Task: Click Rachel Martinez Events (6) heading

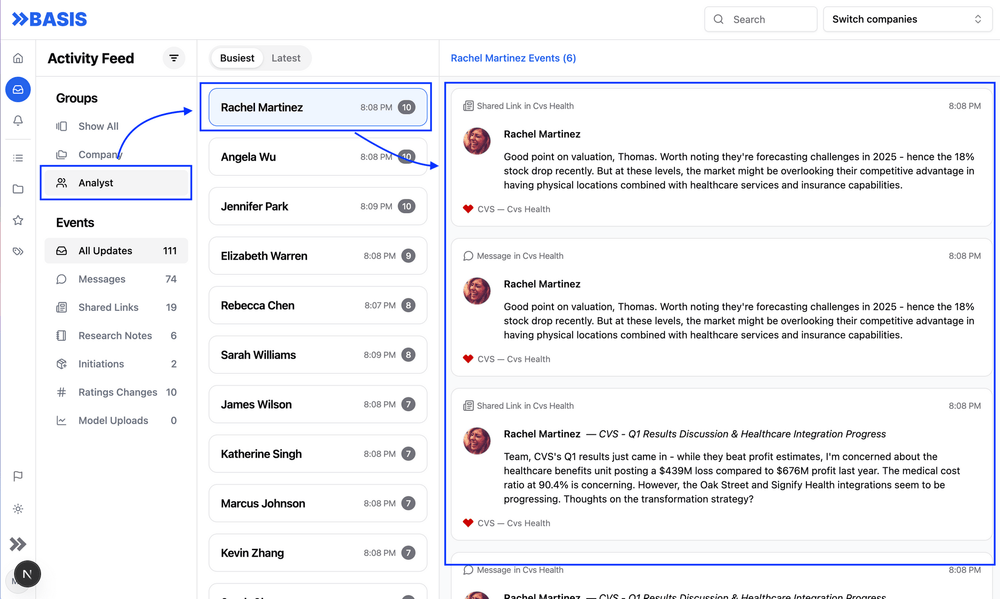Action: click(513, 58)
